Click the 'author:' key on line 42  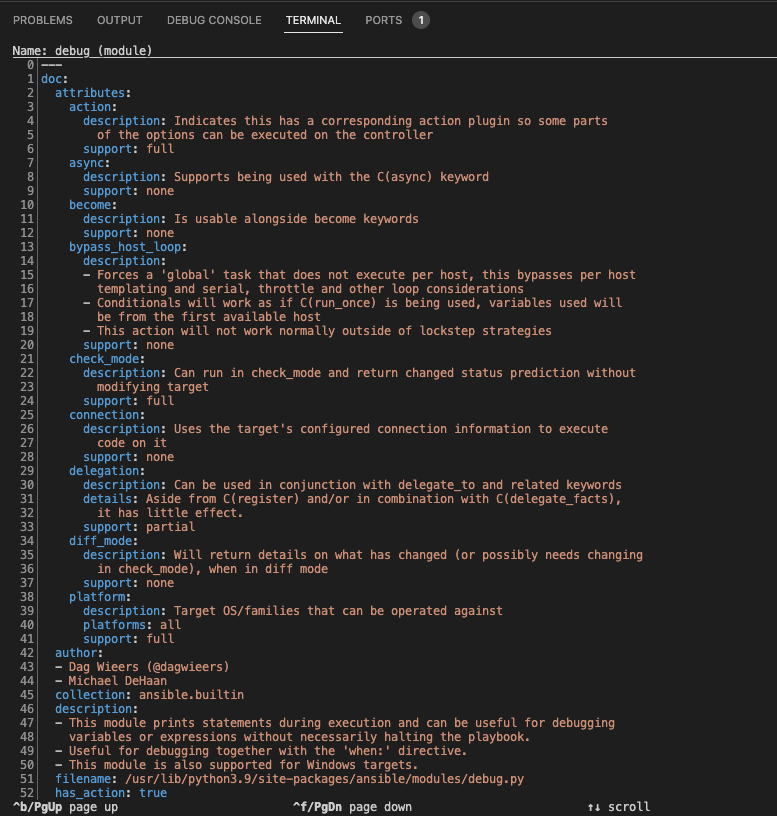79,653
